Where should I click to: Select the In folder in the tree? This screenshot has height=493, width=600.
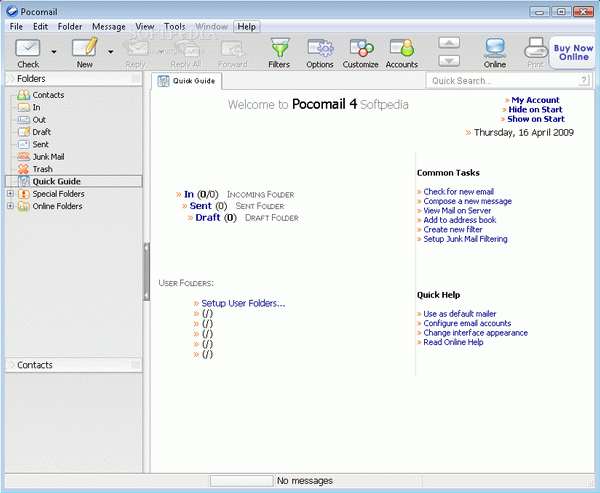pyautogui.click(x=36, y=107)
